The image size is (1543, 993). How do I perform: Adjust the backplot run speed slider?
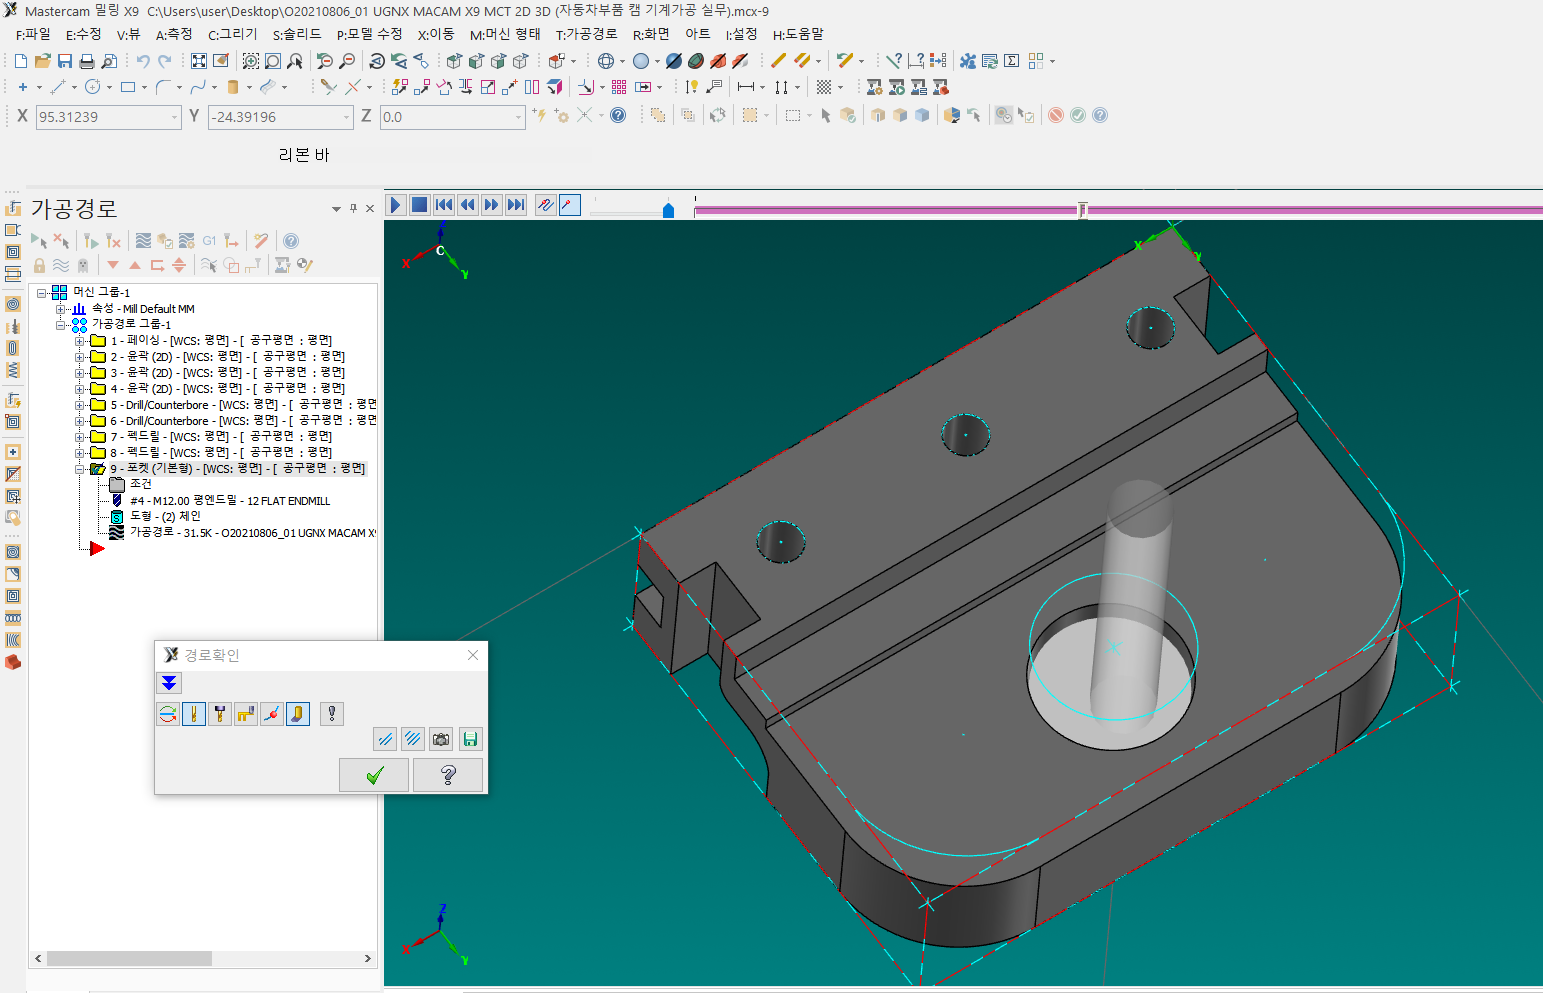tap(669, 210)
